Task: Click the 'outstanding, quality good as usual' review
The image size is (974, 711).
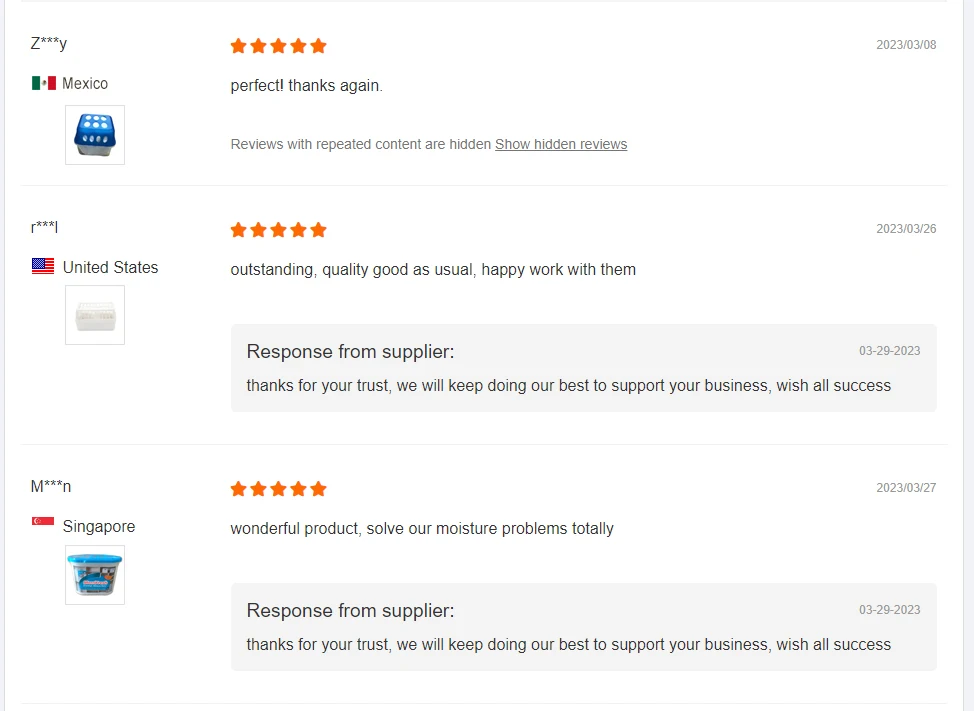Action: coord(433,269)
